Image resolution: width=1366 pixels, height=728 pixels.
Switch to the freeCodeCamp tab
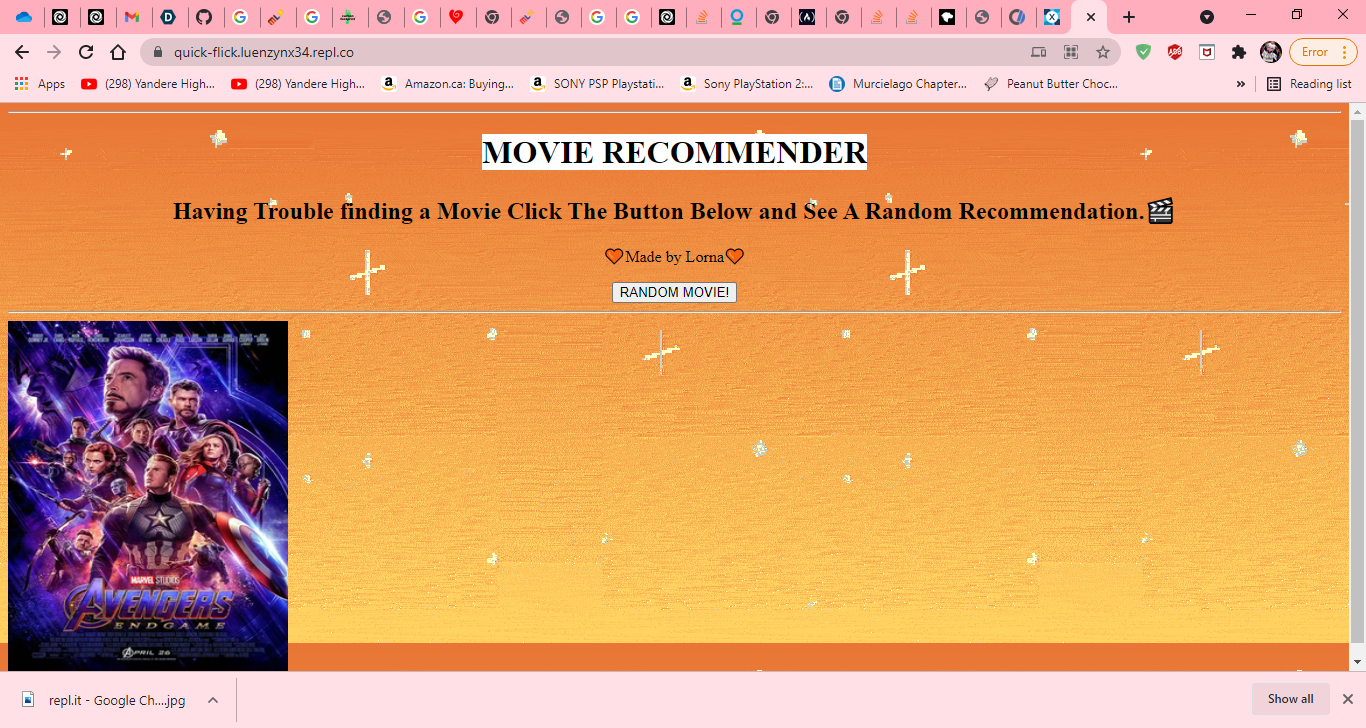pyautogui.click(x=806, y=17)
